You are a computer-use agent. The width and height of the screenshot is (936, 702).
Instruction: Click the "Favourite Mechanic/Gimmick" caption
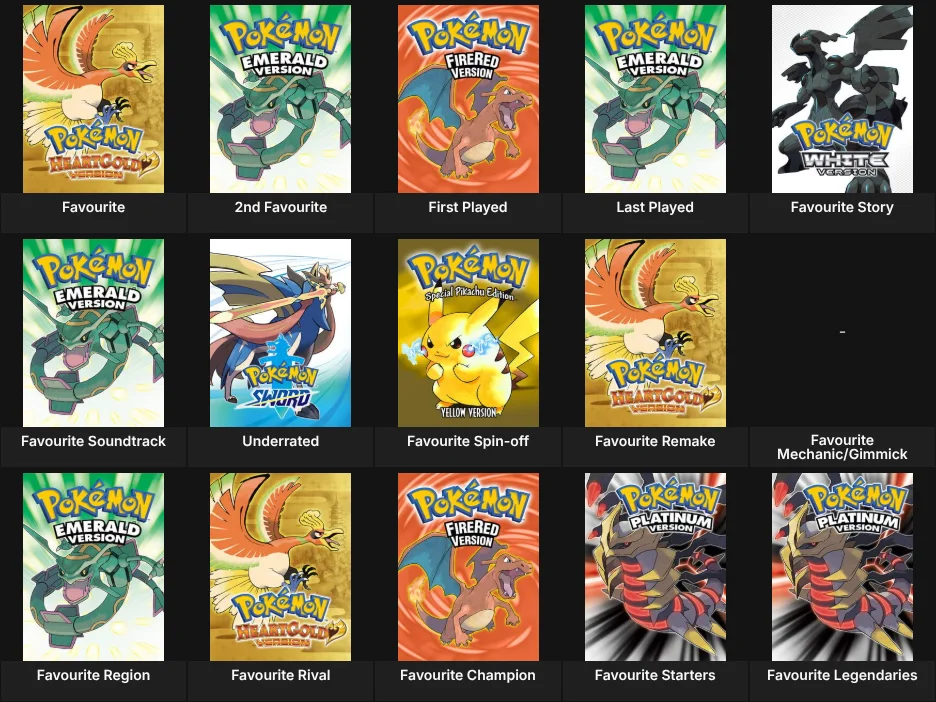[x=842, y=447]
